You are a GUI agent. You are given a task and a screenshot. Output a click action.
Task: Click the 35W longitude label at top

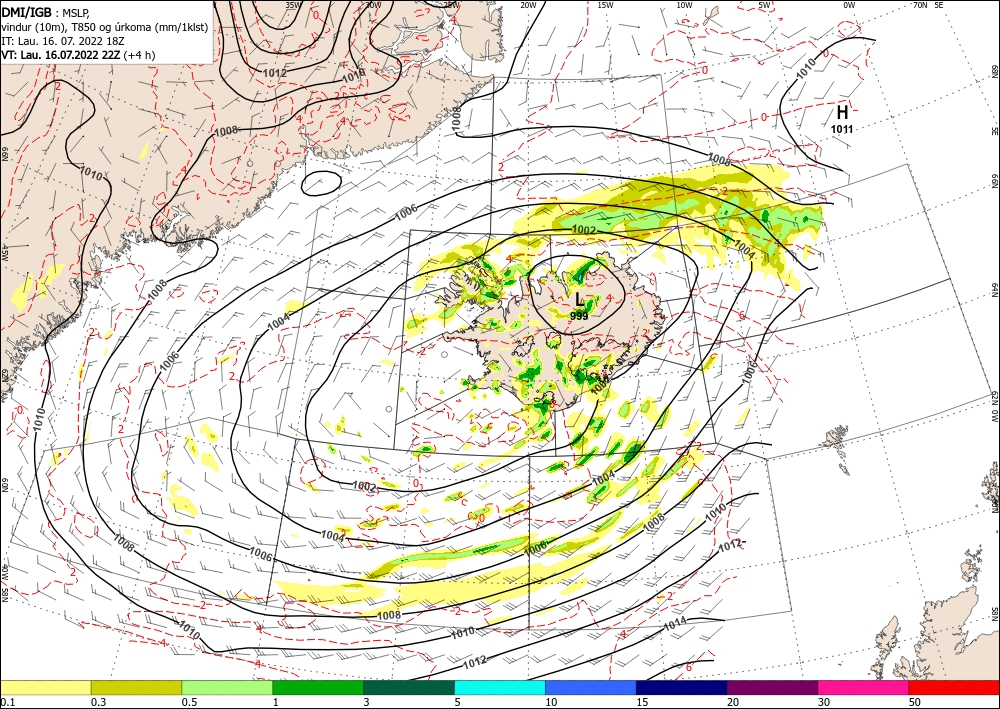pyautogui.click(x=293, y=5)
